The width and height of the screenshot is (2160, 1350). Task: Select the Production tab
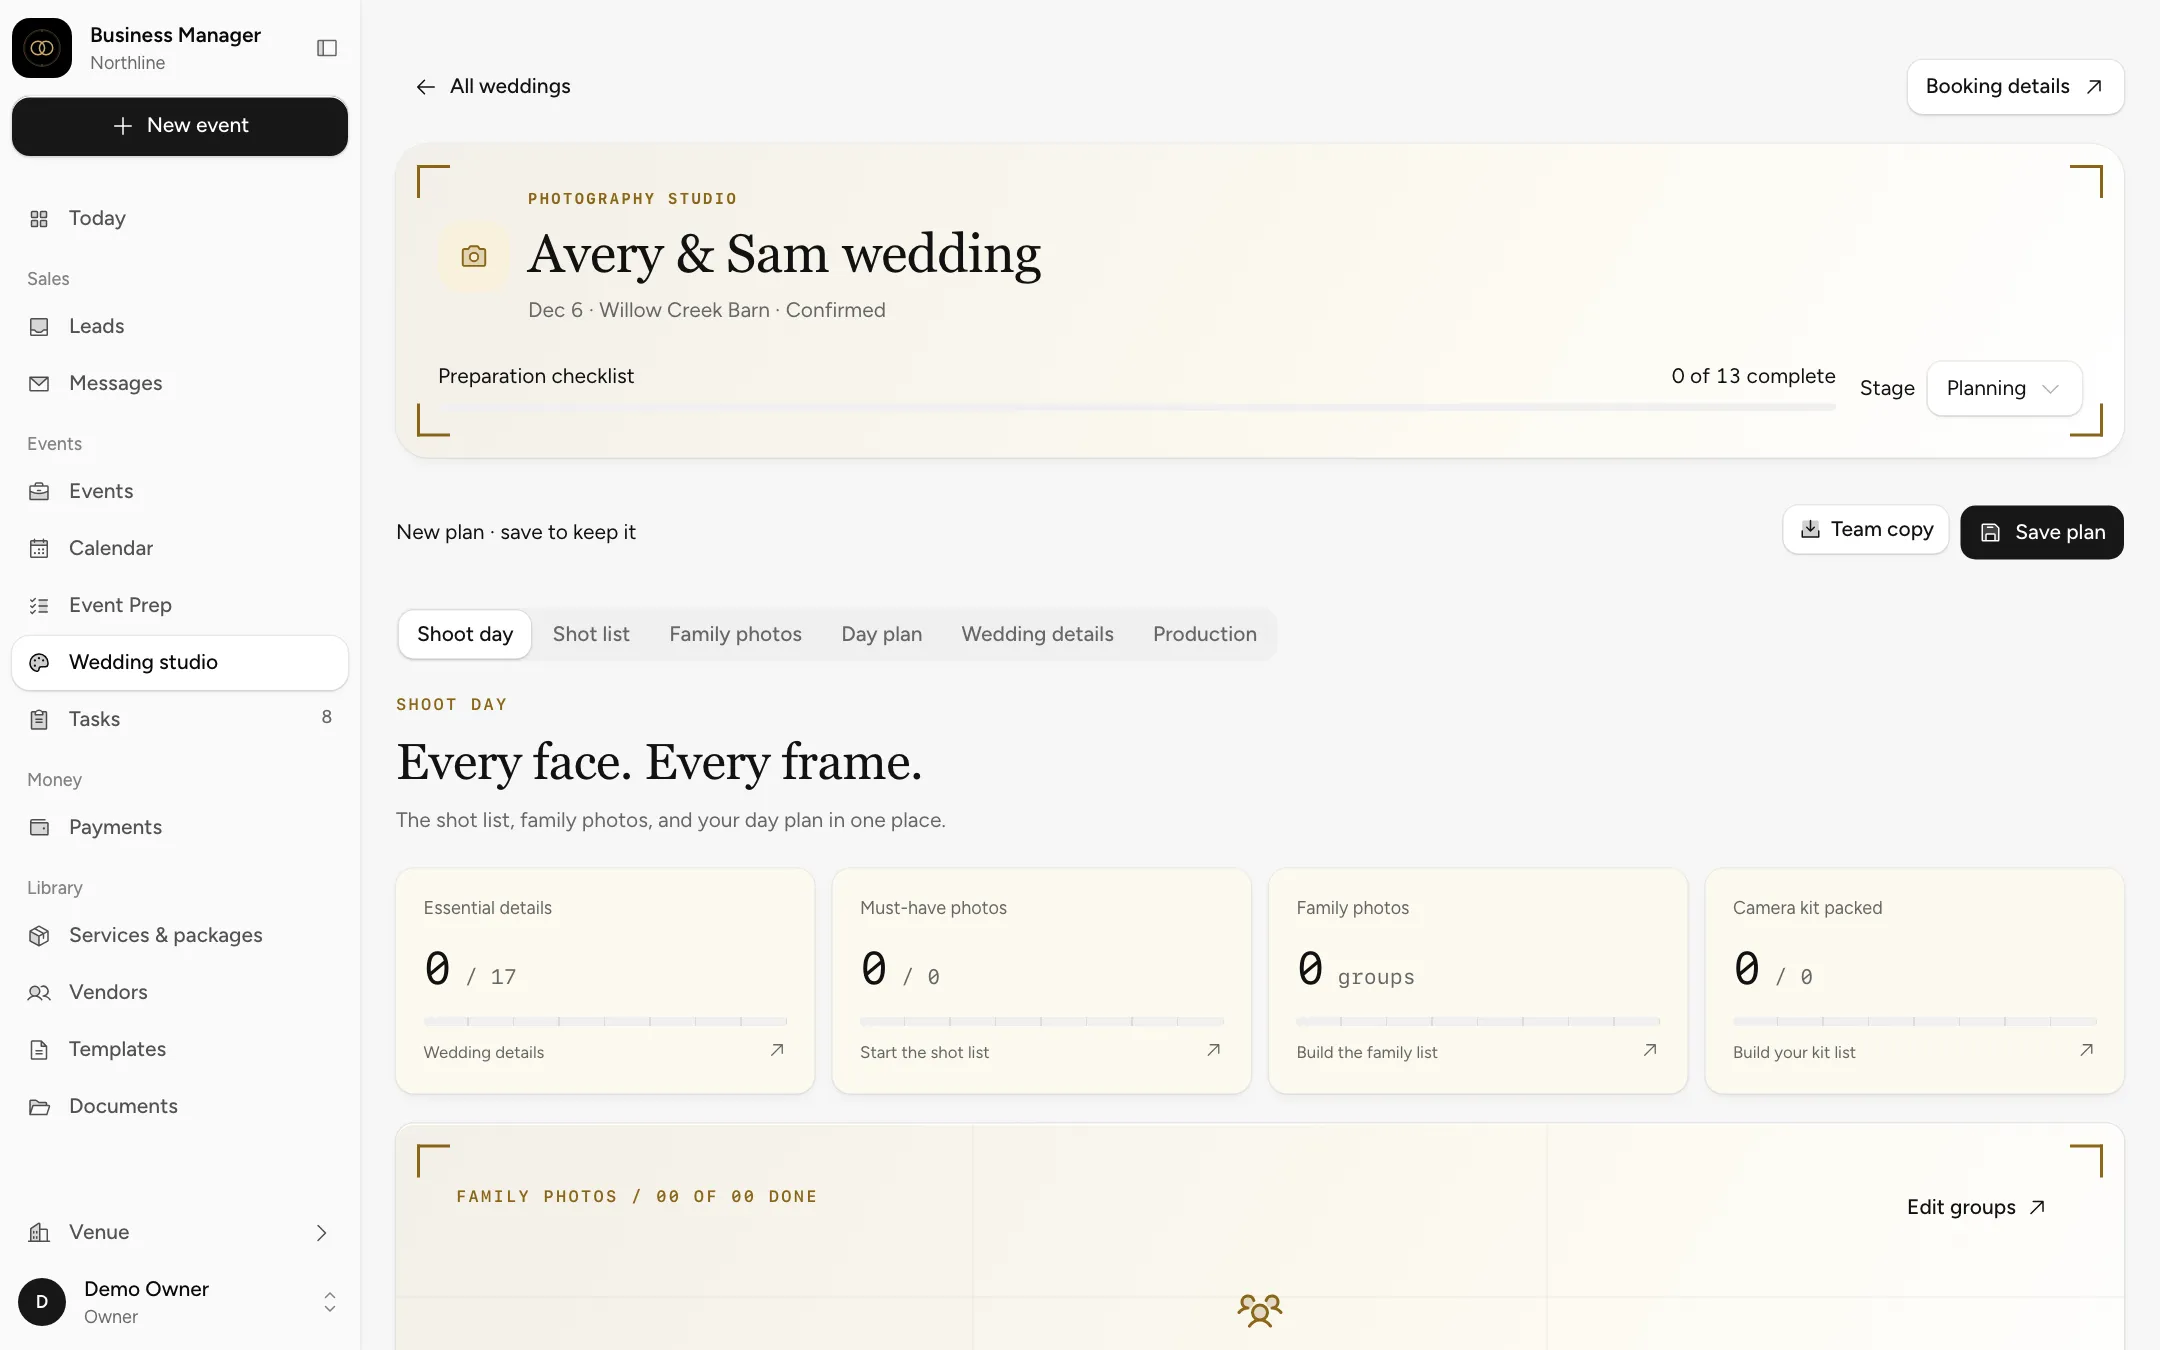pos(1204,634)
